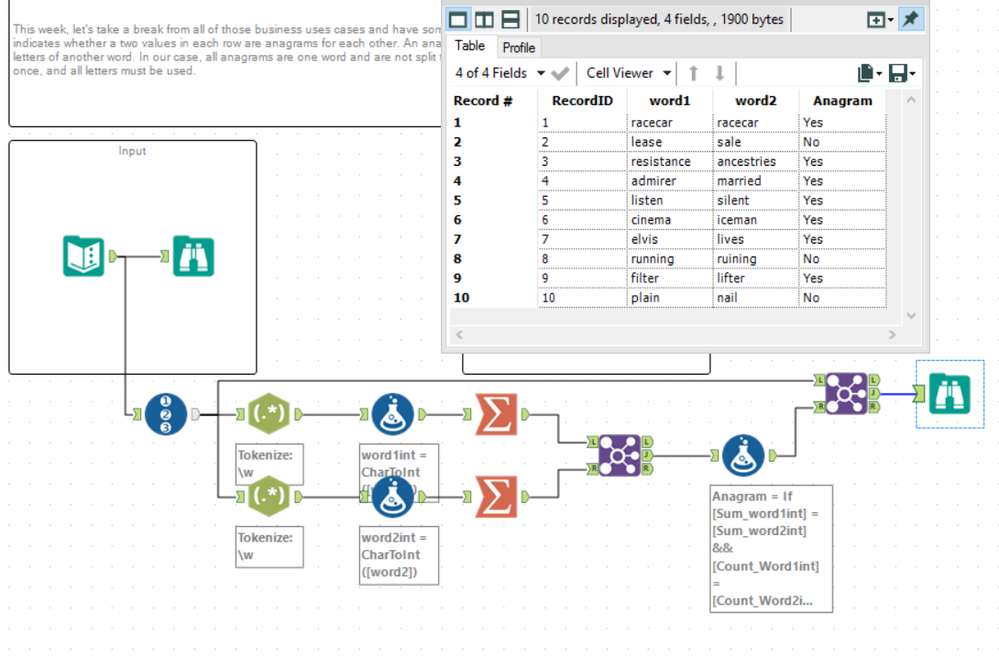Click the Anagram formula annotation box
The image size is (999, 656).
tap(771, 549)
